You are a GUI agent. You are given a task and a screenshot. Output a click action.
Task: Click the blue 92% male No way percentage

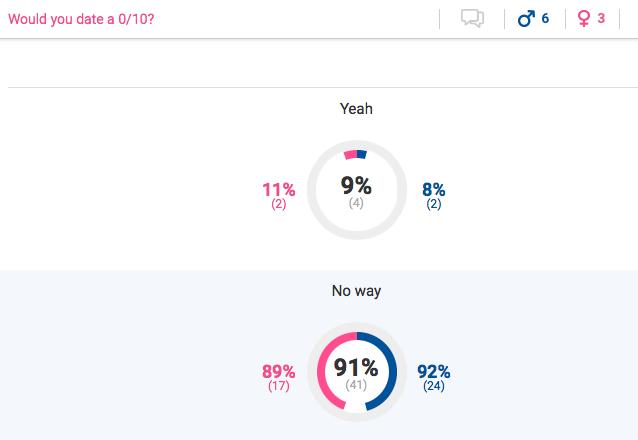[434, 372]
